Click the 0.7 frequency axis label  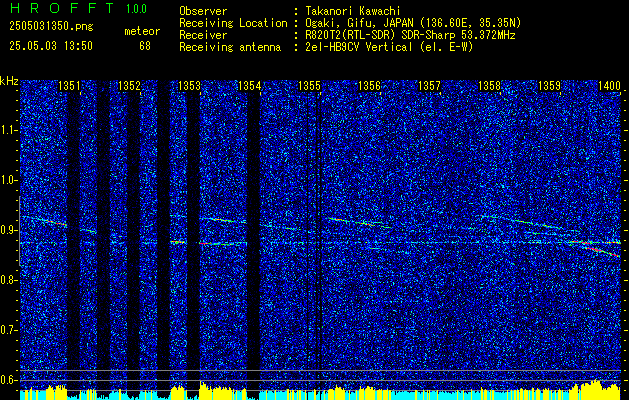tap(8, 330)
